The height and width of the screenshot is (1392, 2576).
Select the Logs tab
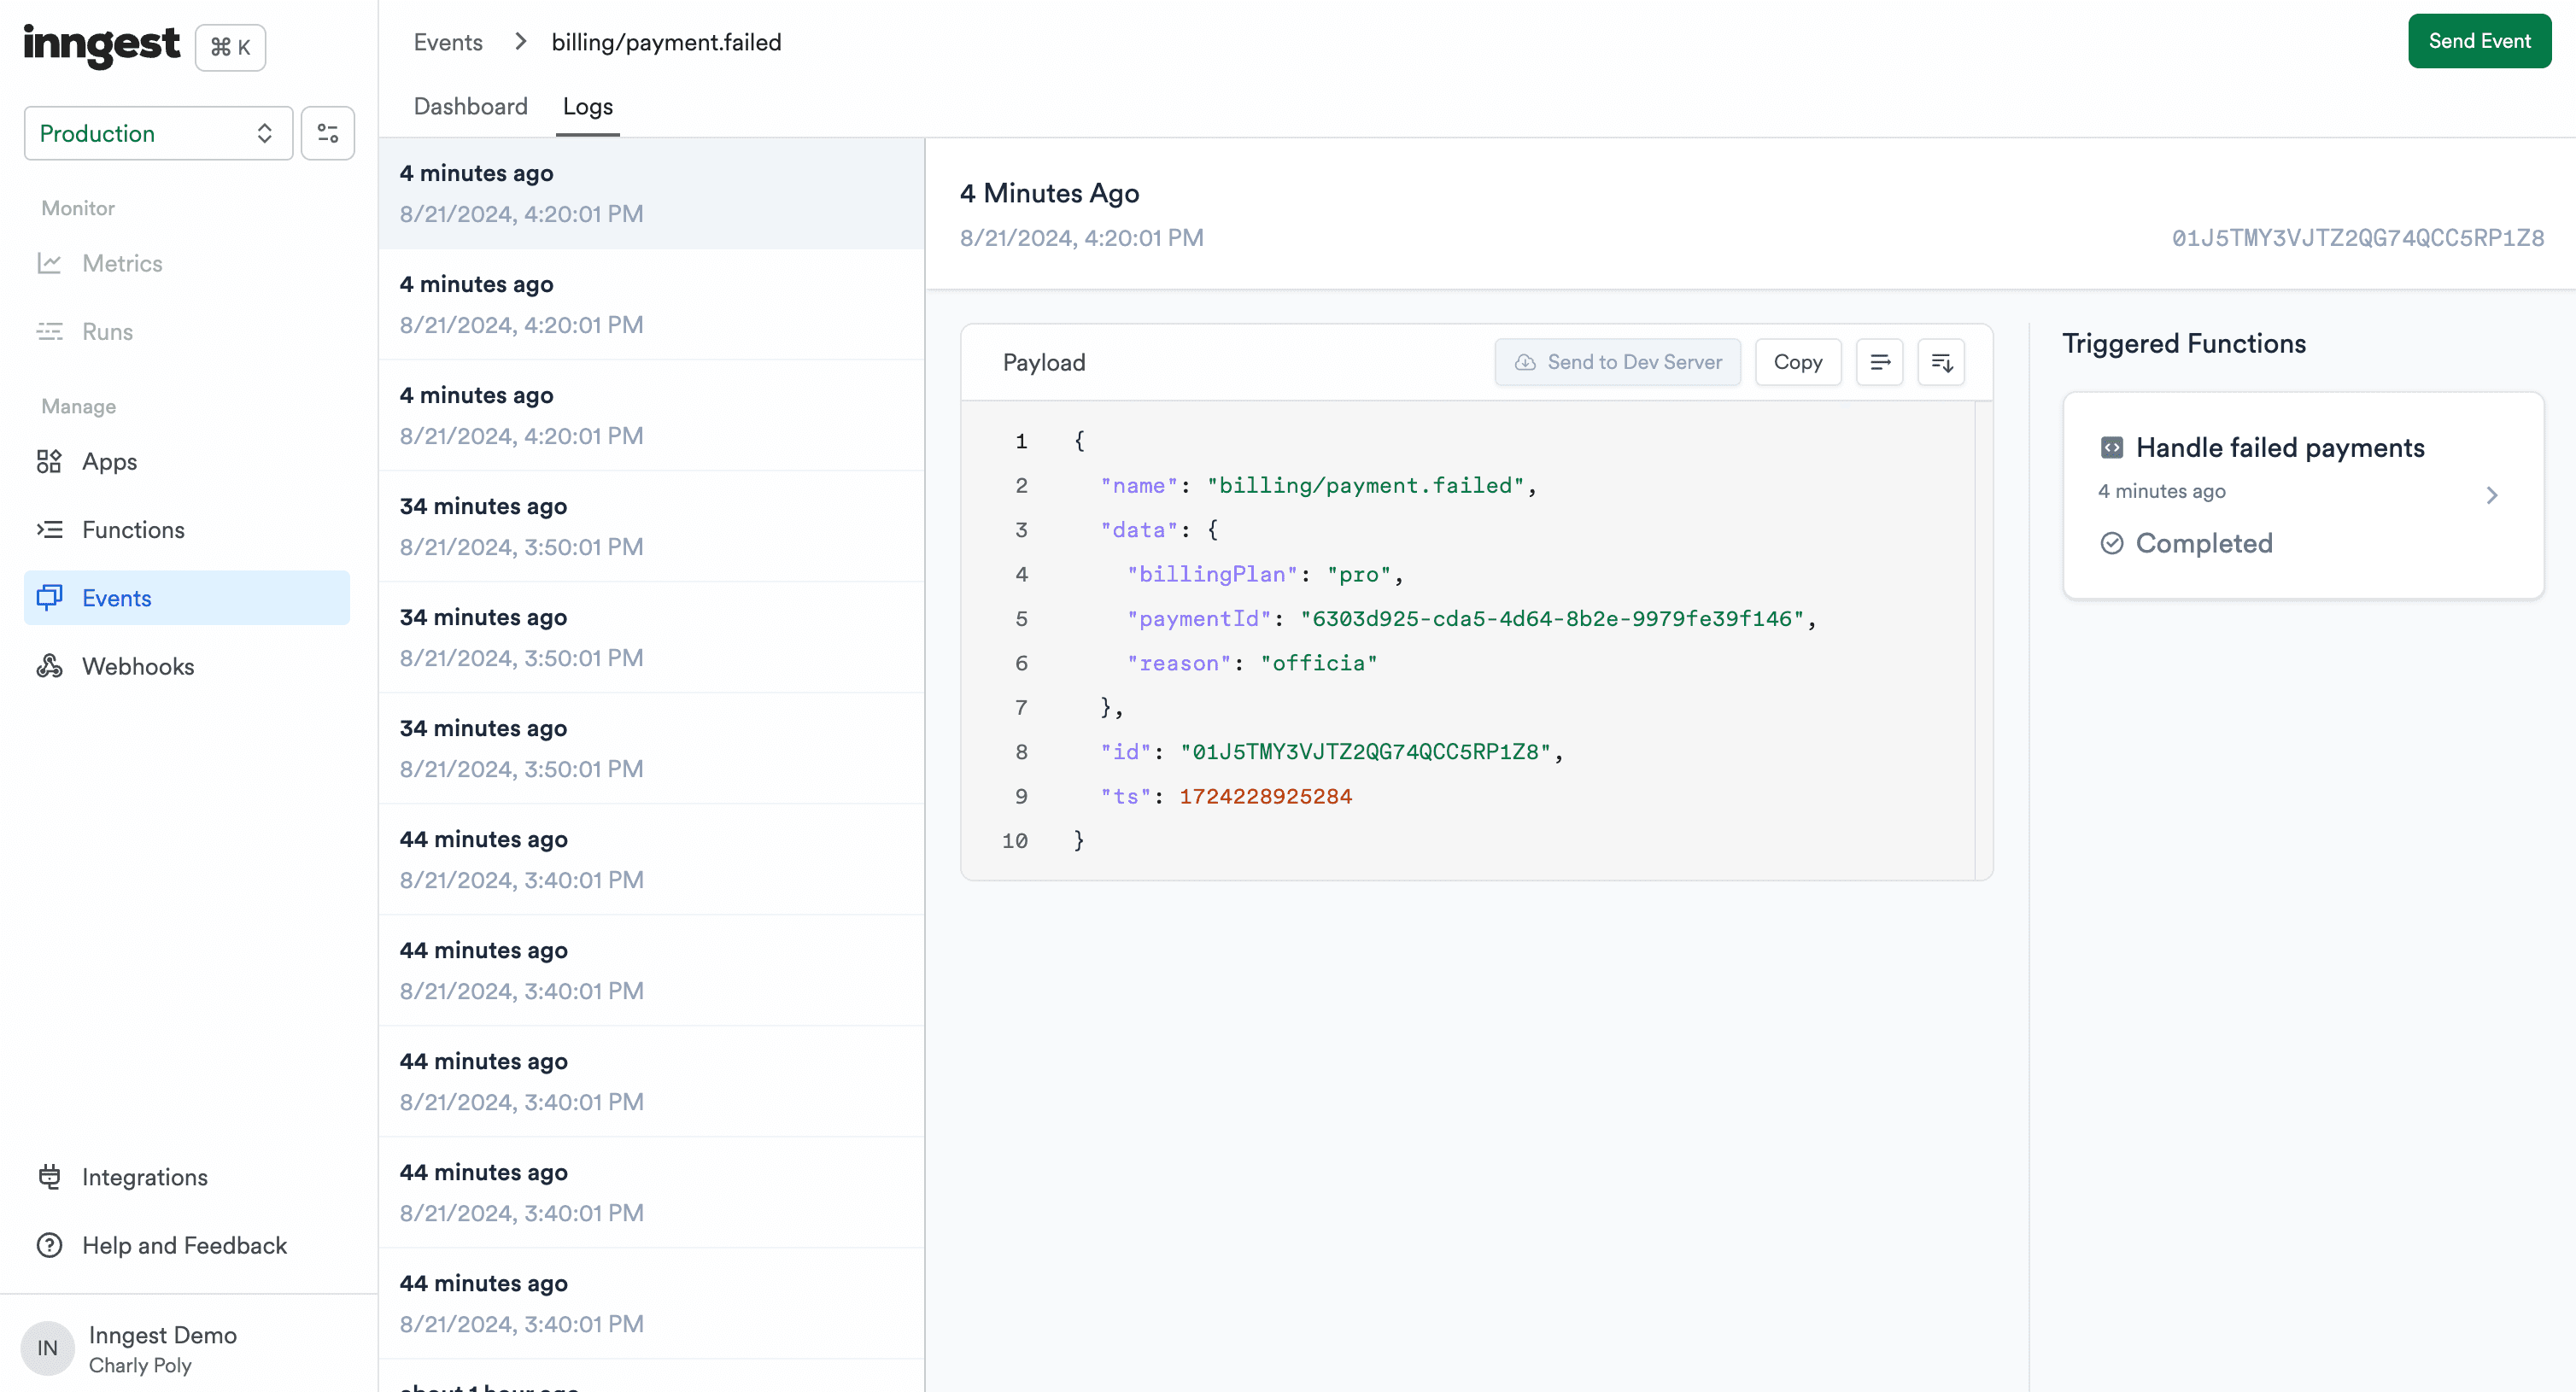(x=588, y=106)
